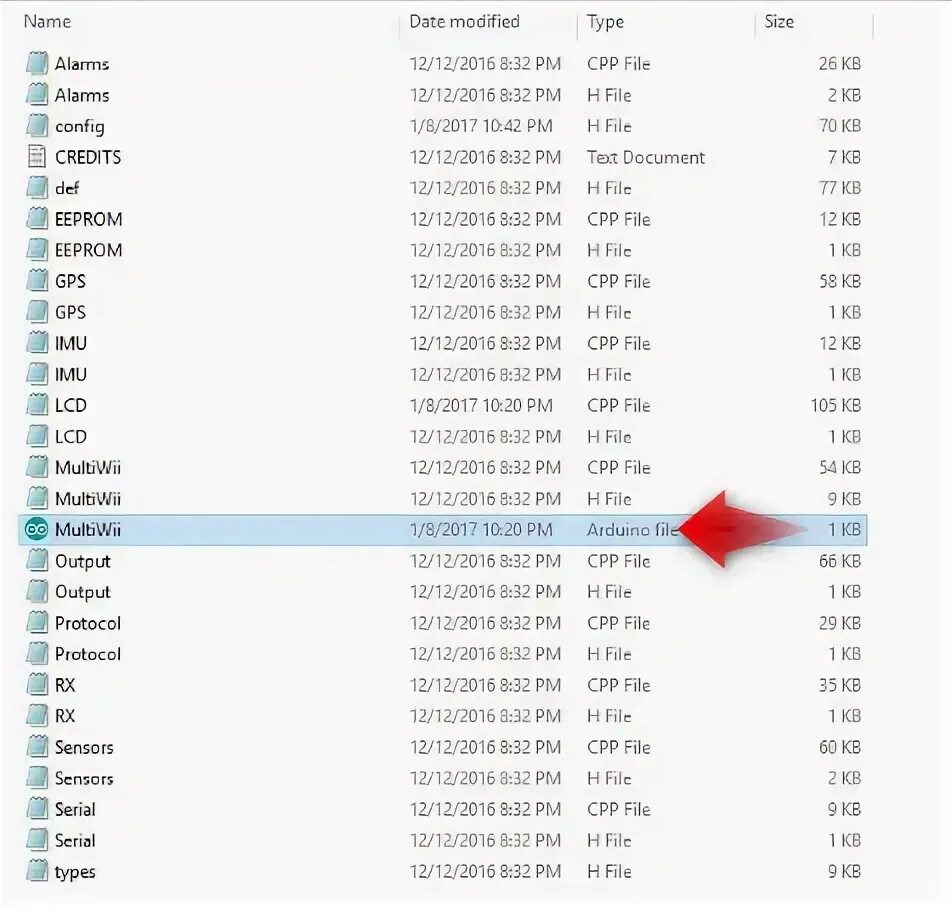
Task: Click the 54 KB size value
Action: pyautogui.click(x=840, y=467)
